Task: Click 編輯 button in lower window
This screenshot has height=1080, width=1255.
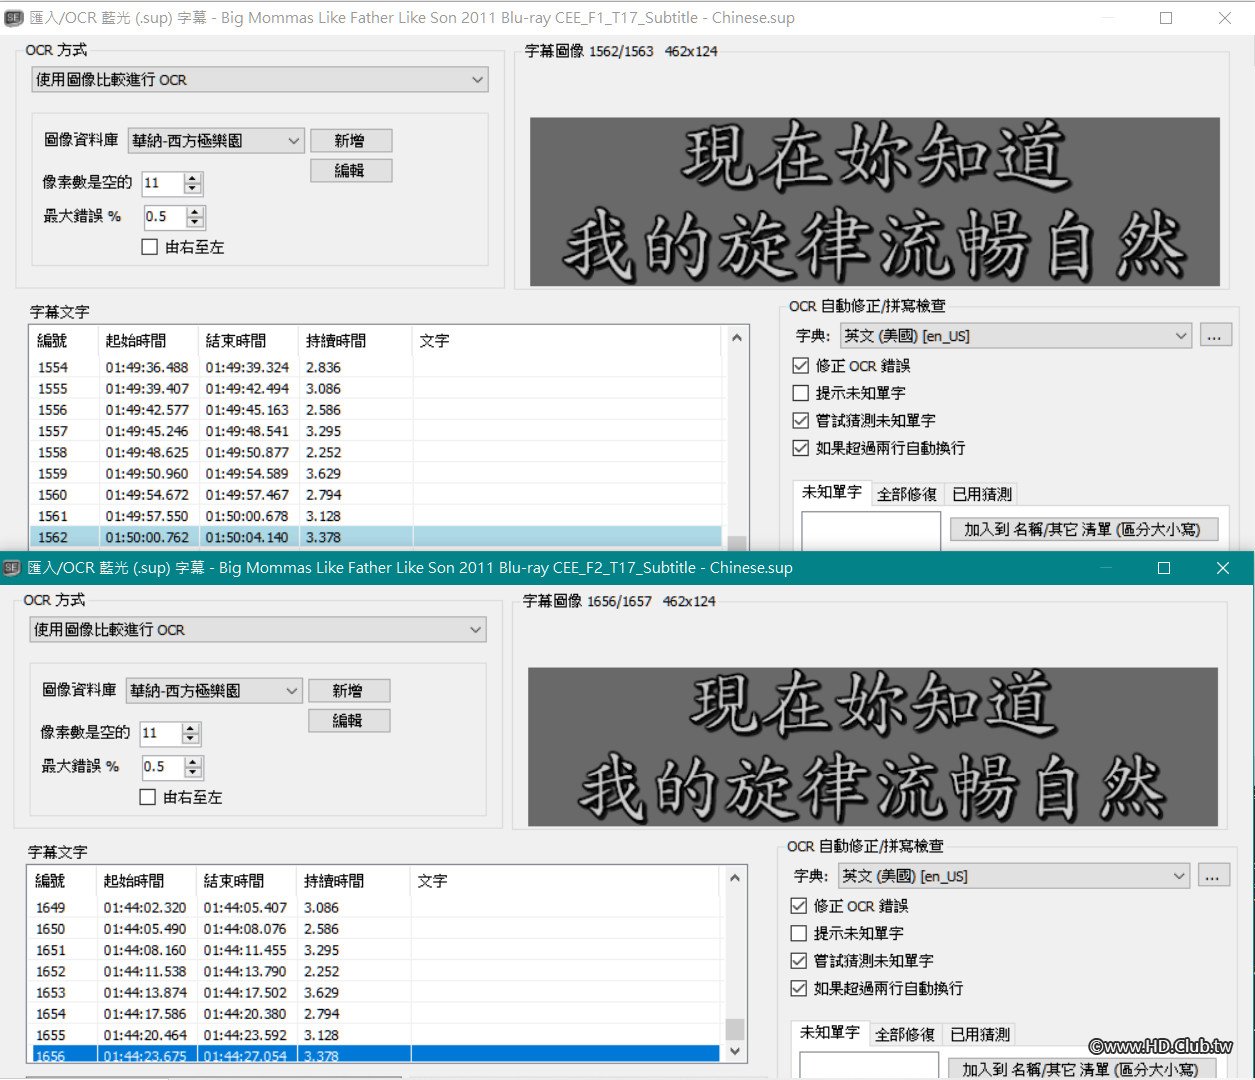Action: click(x=348, y=721)
